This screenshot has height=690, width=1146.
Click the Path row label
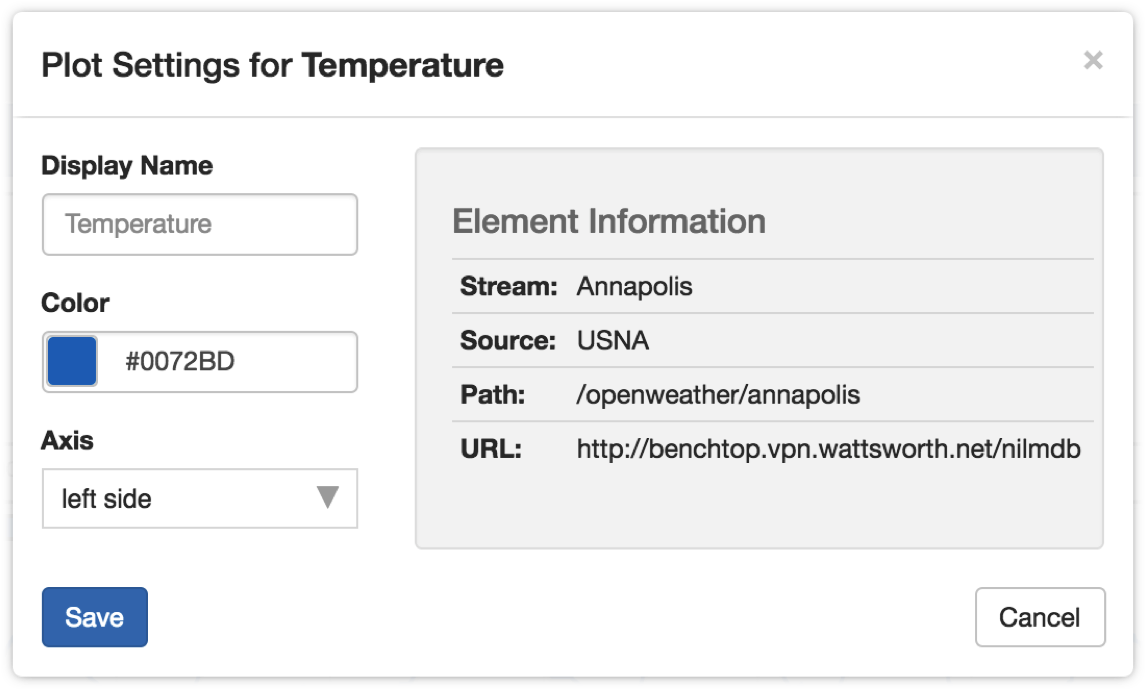(493, 395)
